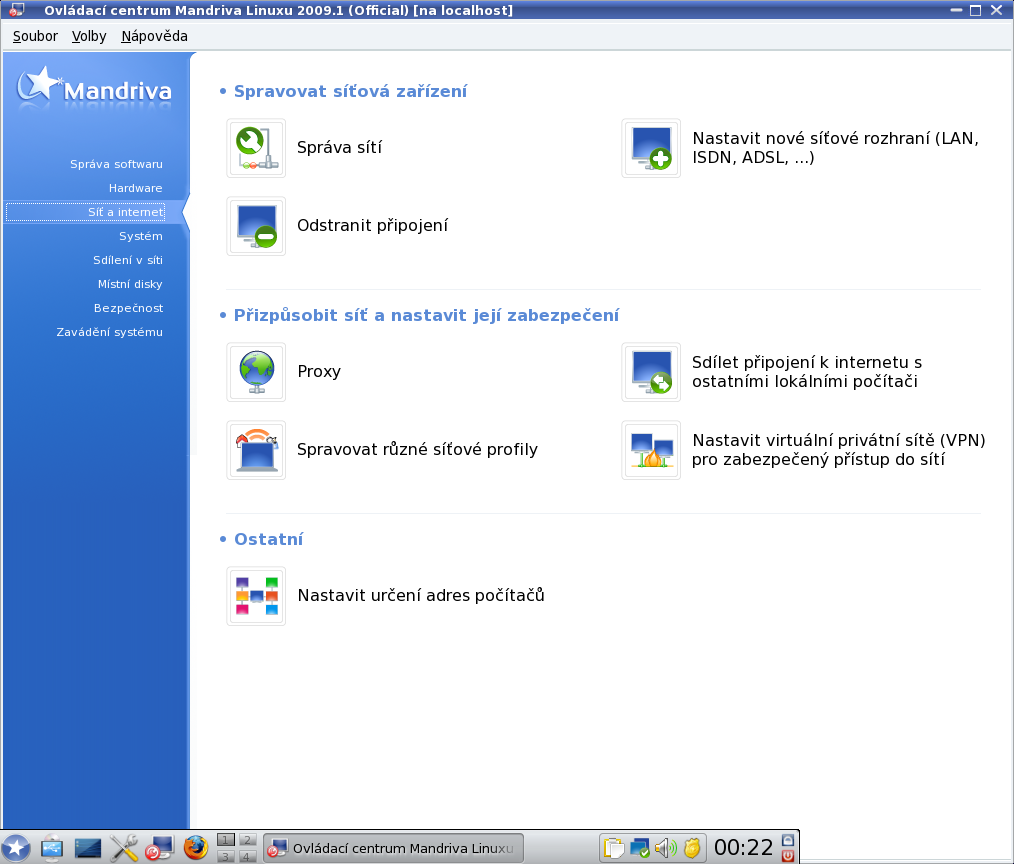Click the Mandriva logo in sidebar

(94, 87)
